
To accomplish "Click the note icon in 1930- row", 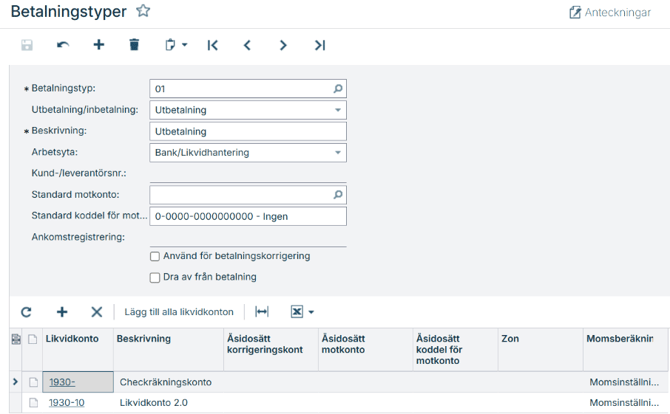I will tap(33, 382).
